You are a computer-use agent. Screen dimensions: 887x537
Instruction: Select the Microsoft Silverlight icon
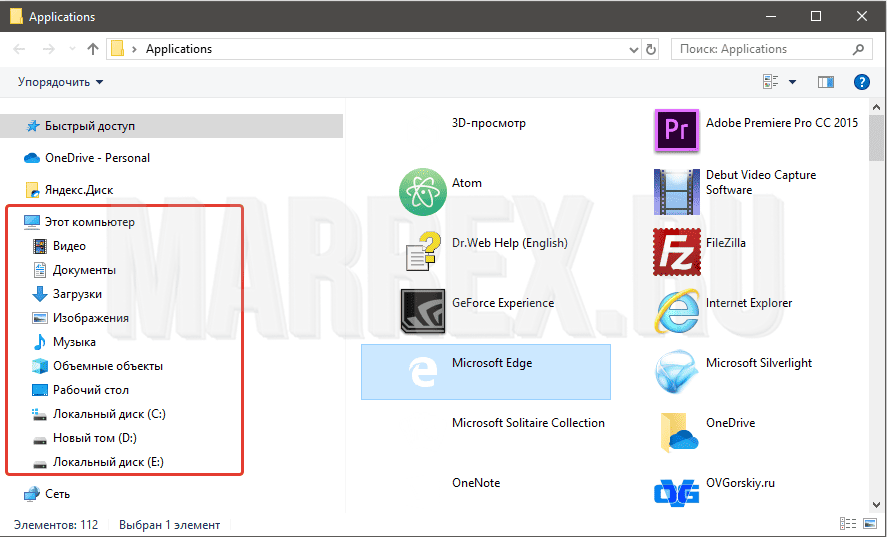pyautogui.click(x=677, y=372)
